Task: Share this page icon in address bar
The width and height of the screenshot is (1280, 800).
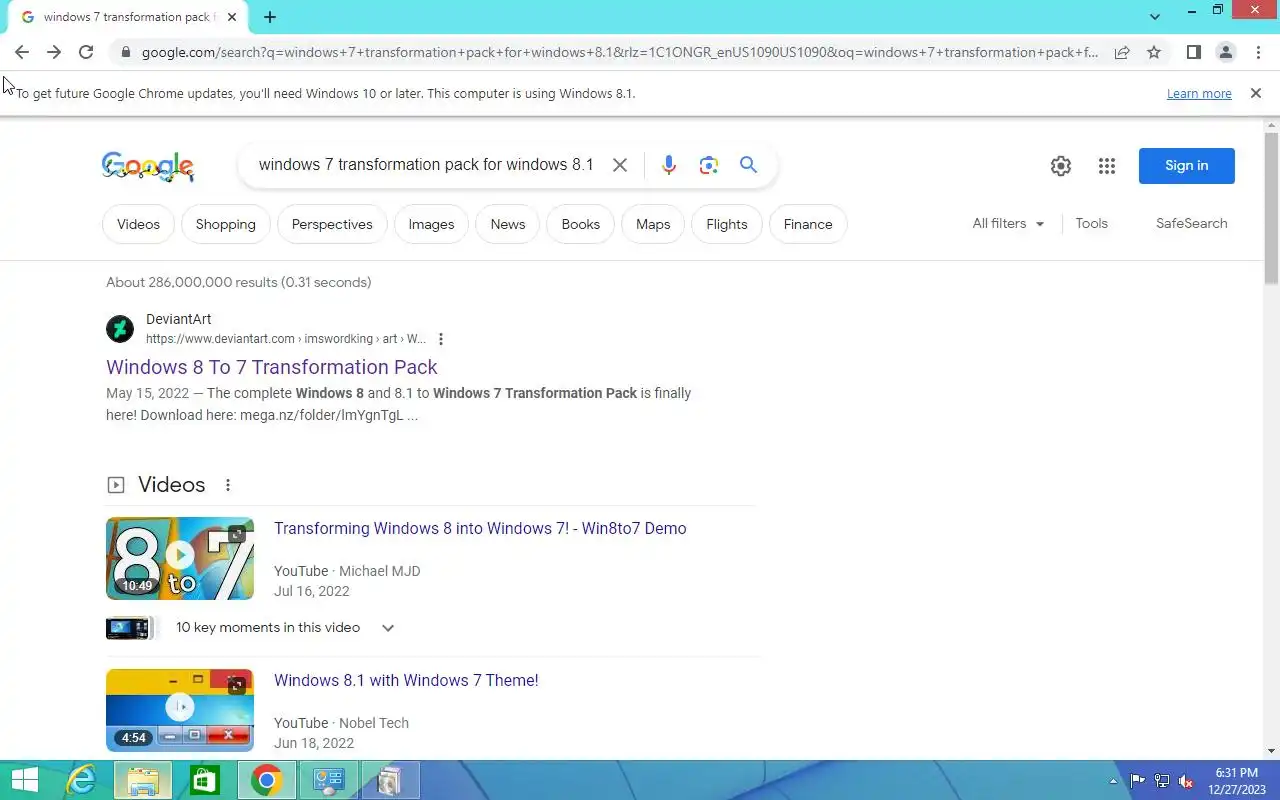Action: (x=1122, y=52)
